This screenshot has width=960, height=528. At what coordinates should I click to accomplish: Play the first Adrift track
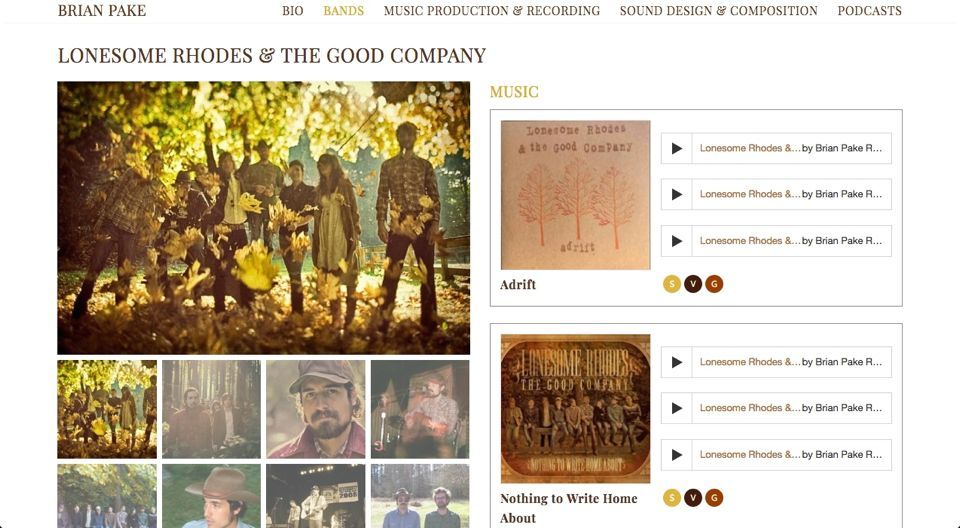tap(677, 148)
